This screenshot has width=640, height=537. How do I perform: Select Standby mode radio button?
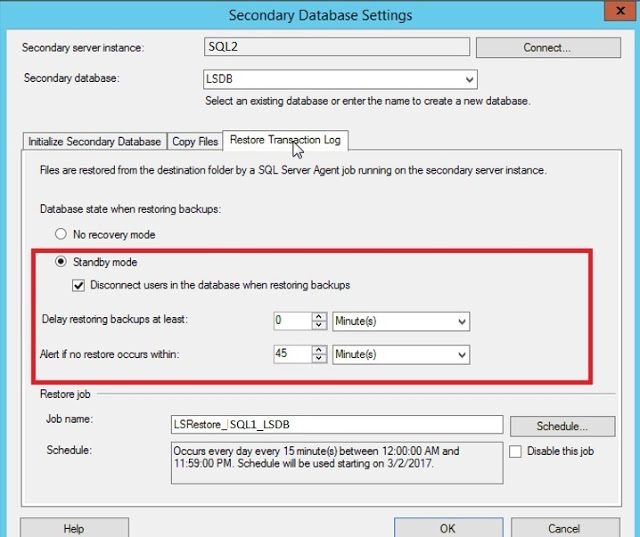pyautogui.click(x=61, y=262)
